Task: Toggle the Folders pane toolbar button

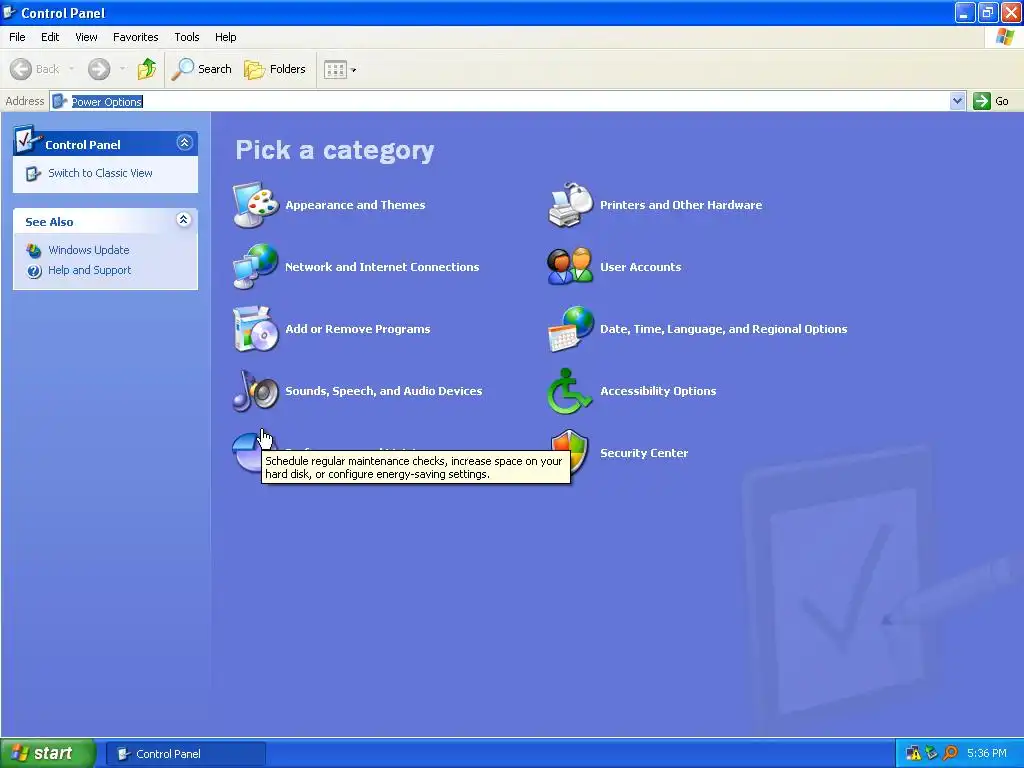Action: click(274, 69)
